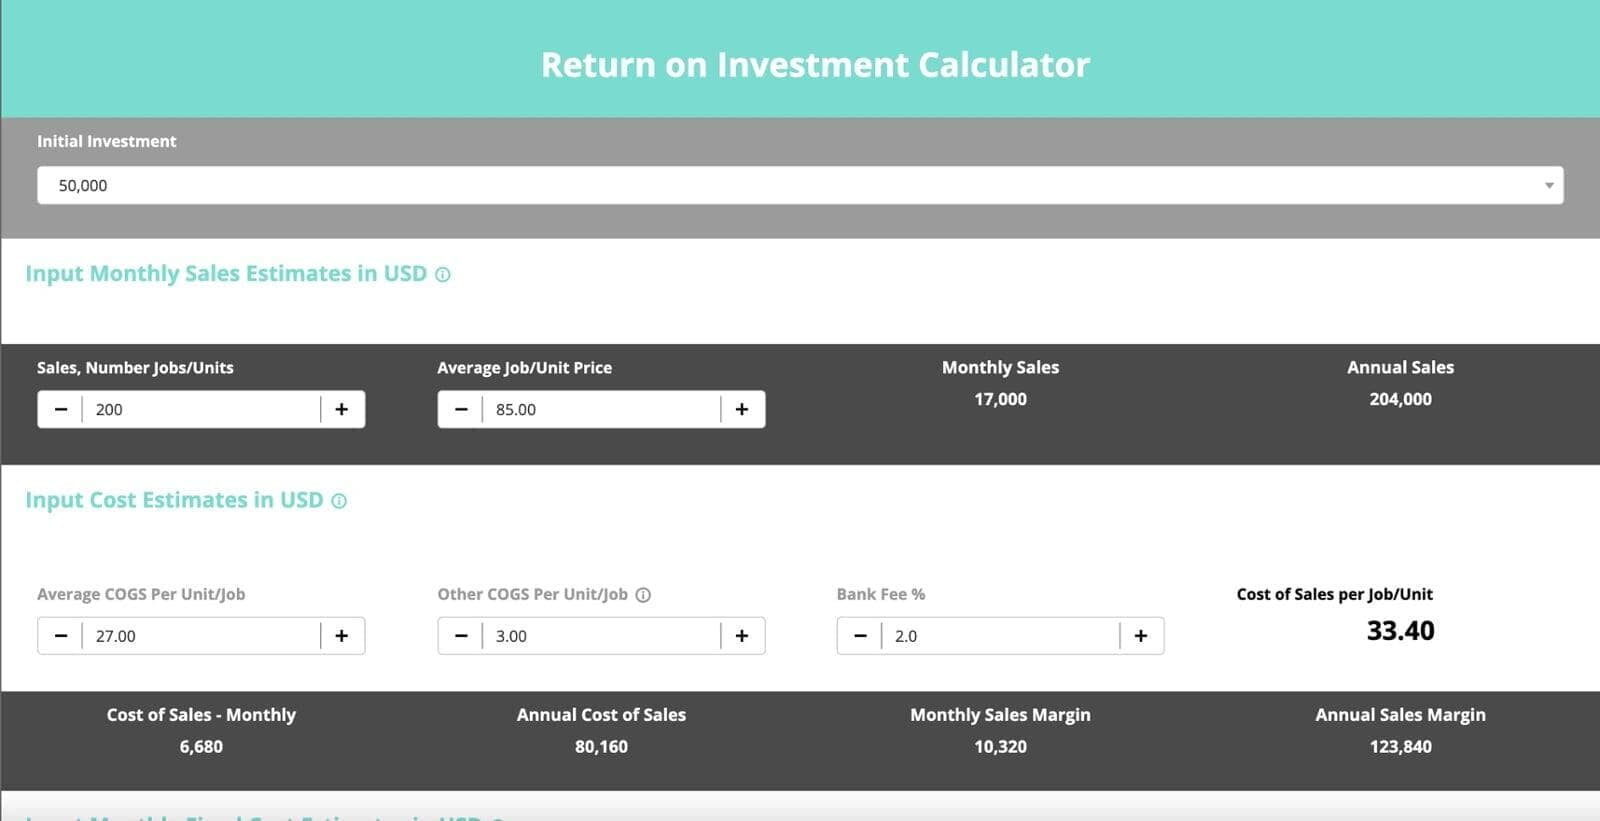Increase Sales Number Jobs/Units with plus
This screenshot has height=821, width=1600.
(x=342, y=409)
